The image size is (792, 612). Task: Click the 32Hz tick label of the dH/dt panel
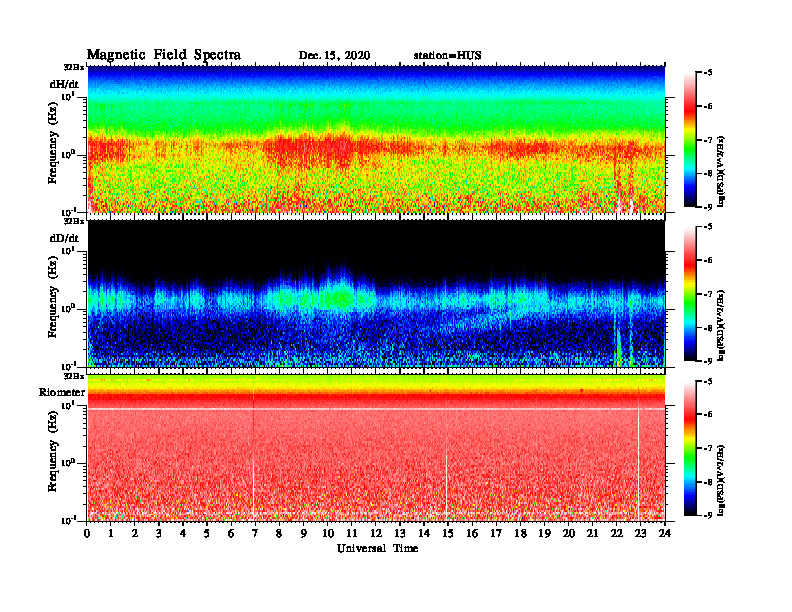coord(74,67)
